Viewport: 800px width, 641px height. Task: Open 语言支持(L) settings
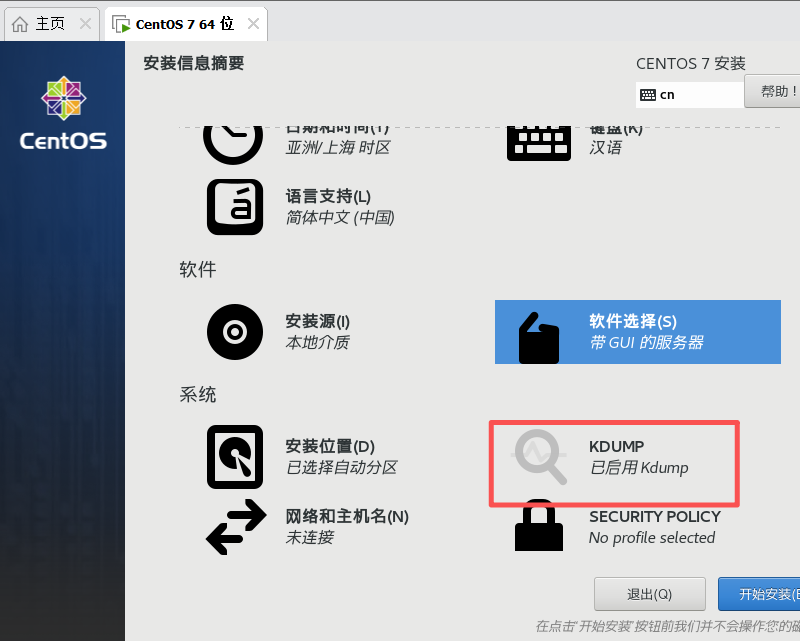click(328, 196)
